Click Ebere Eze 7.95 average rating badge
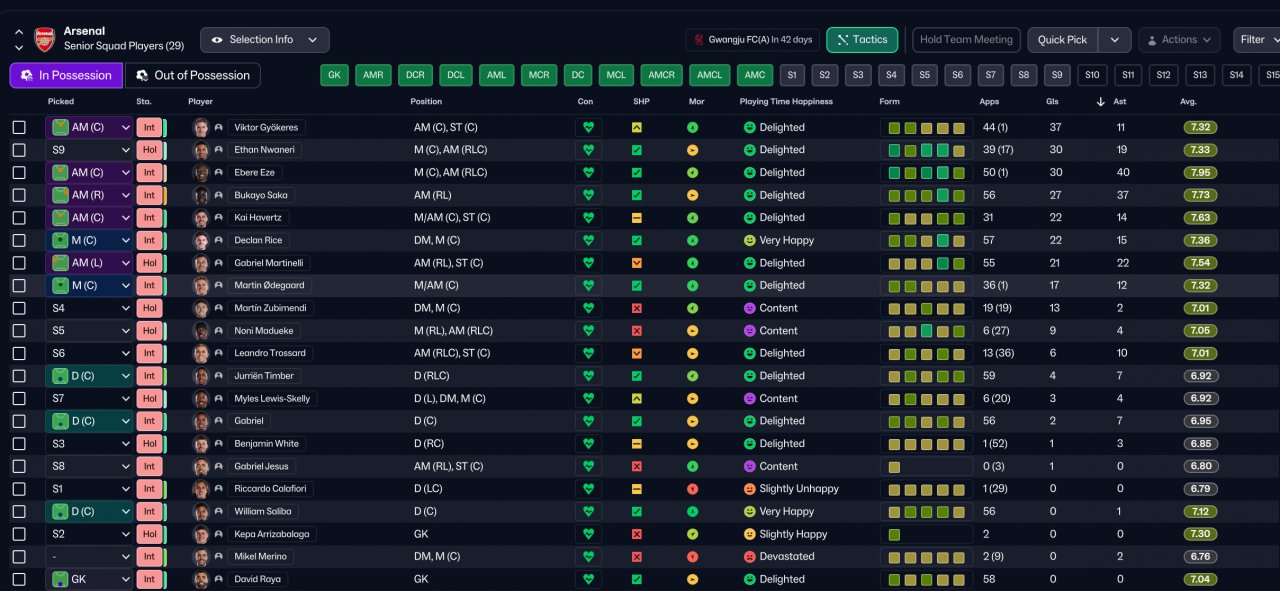 point(1202,172)
